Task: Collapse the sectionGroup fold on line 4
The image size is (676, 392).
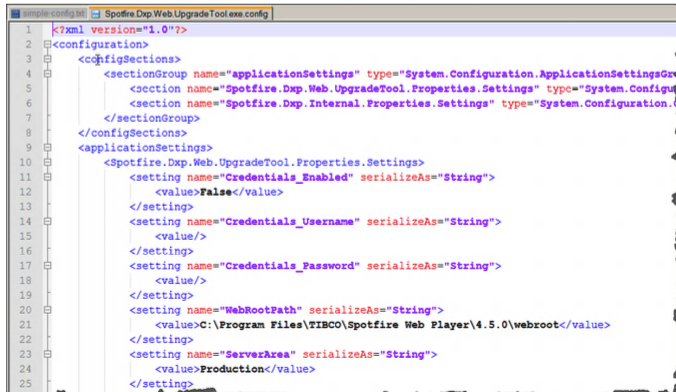Action: click(47, 74)
